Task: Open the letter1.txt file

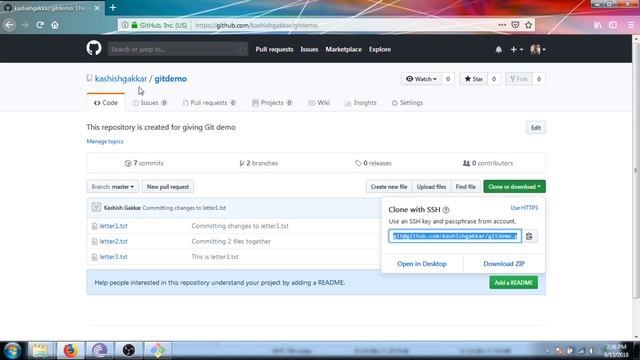Action: coord(113,226)
